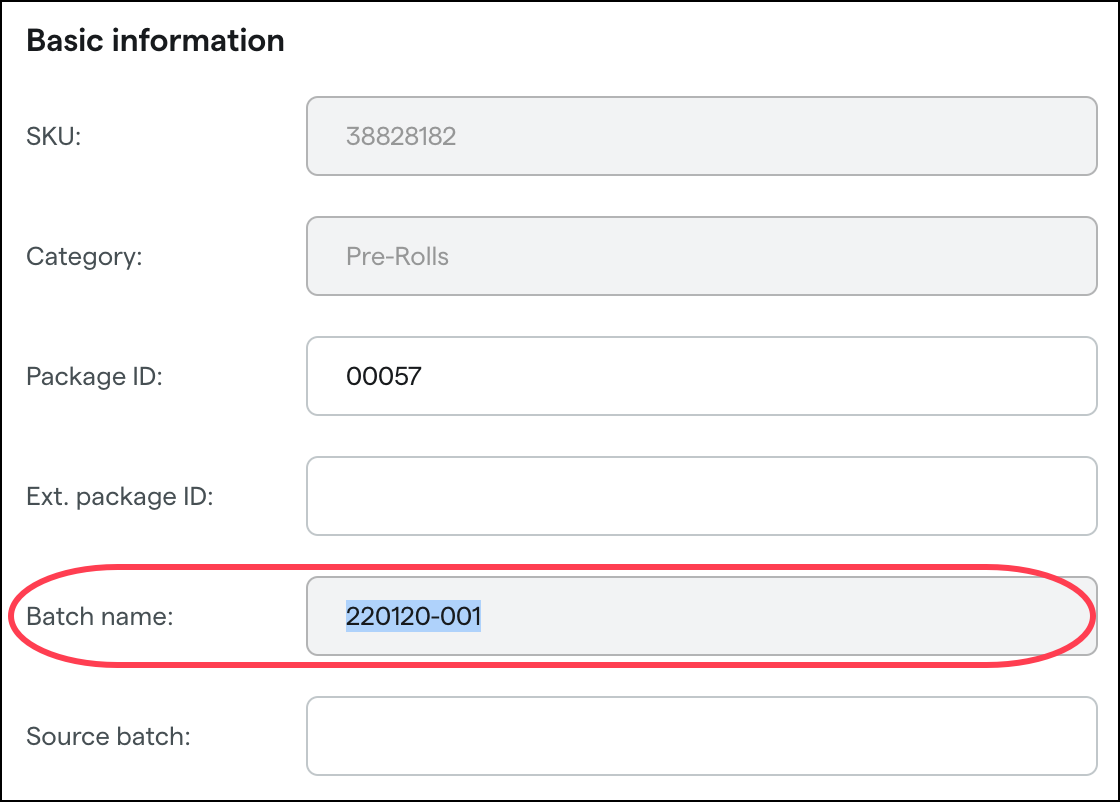The image size is (1120, 802).
Task: Click the circled Batch name field
Action: [700, 616]
